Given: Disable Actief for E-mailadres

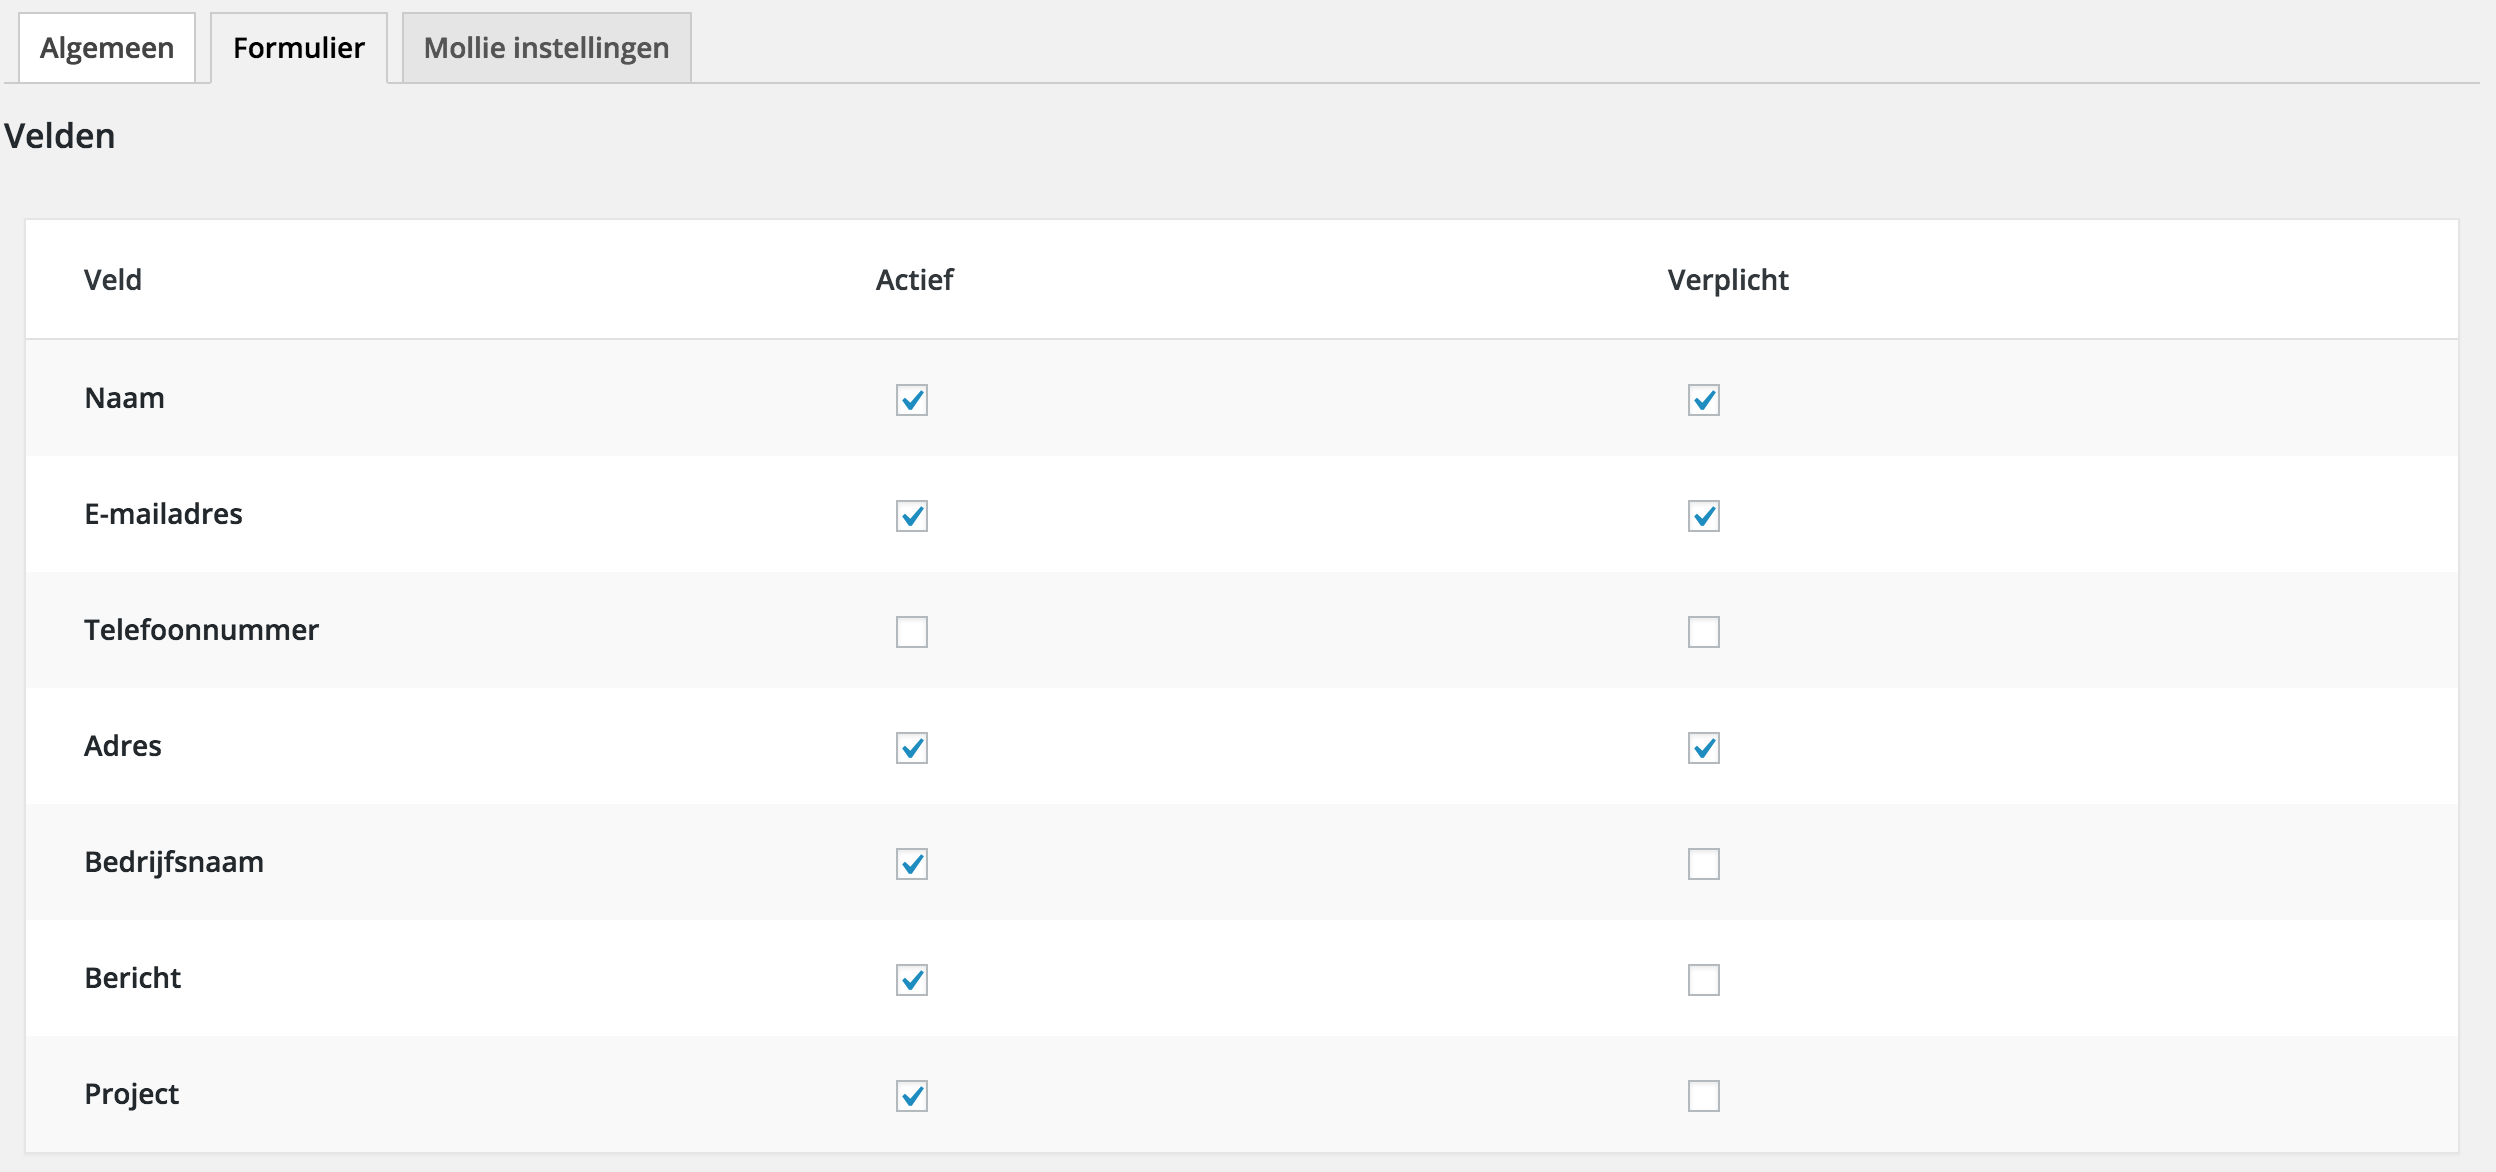Looking at the screenshot, I should [x=912, y=516].
